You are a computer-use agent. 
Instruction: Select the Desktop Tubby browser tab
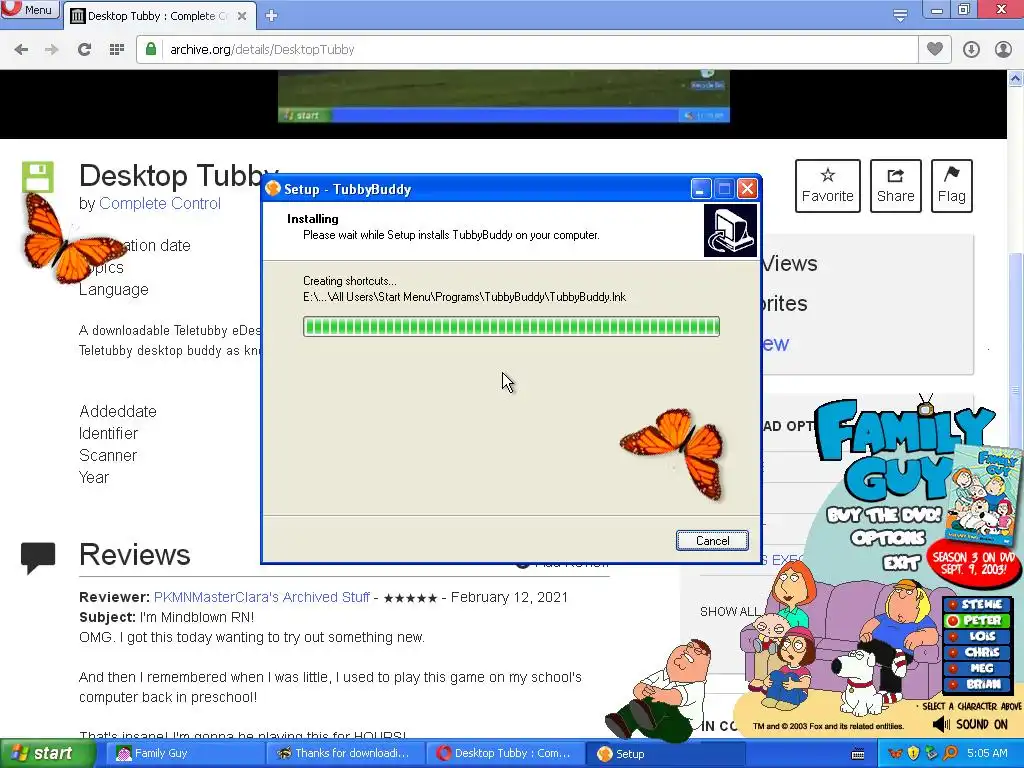tap(159, 16)
